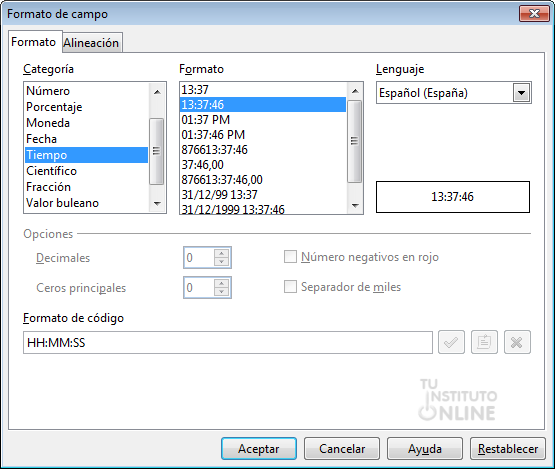
Task: Click the Formato de código text field
Action: (228, 343)
